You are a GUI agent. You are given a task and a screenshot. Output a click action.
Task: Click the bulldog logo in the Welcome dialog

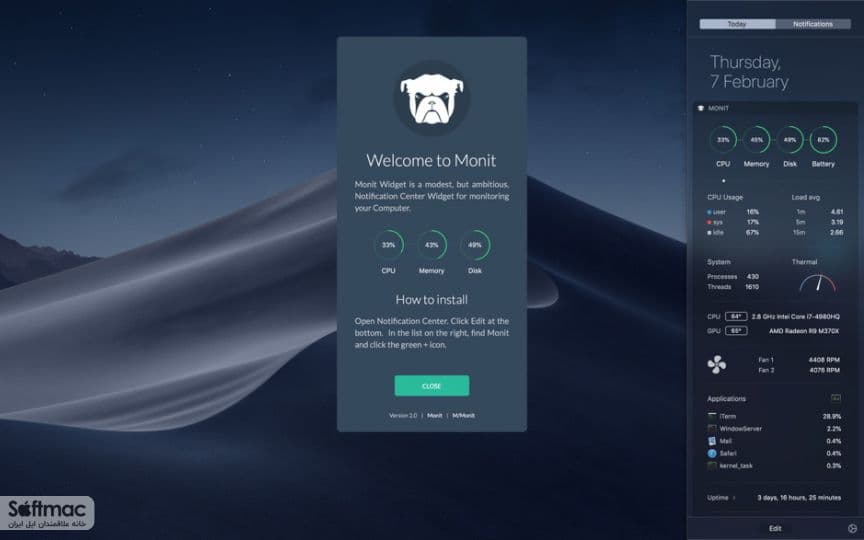[431, 98]
